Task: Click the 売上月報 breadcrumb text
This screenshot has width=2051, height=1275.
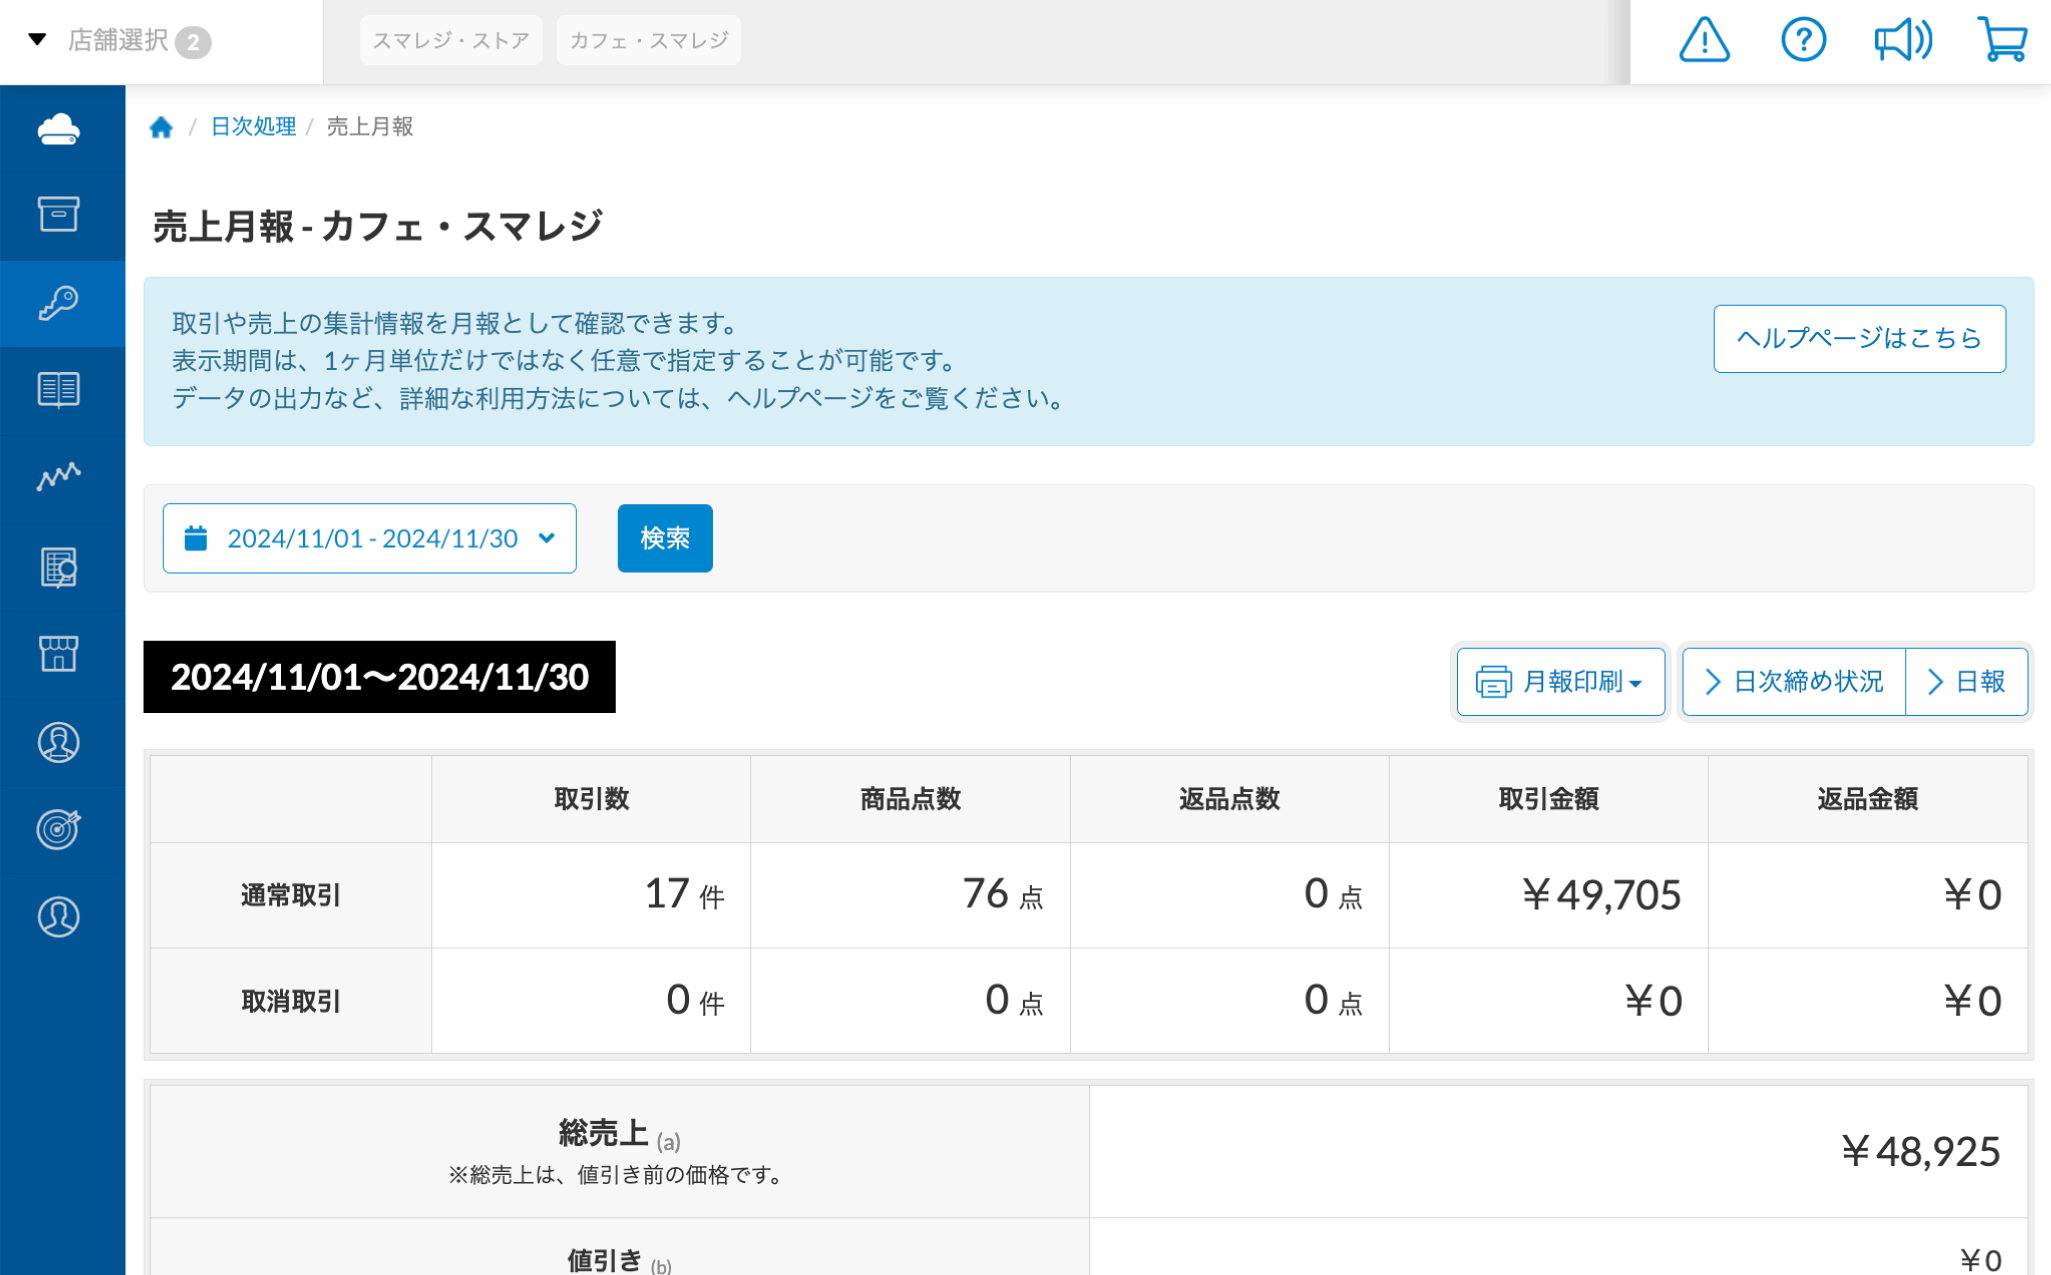Action: coord(370,127)
